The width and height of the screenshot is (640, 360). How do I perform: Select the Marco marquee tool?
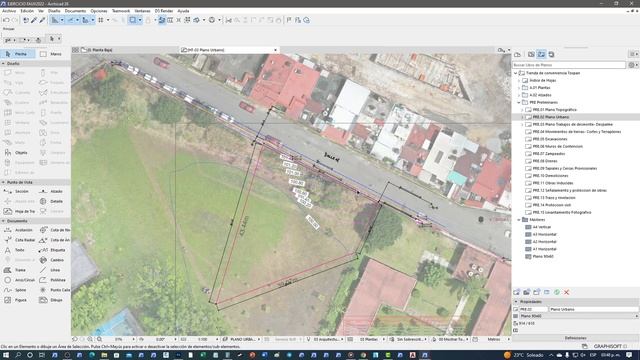coord(52,54)
